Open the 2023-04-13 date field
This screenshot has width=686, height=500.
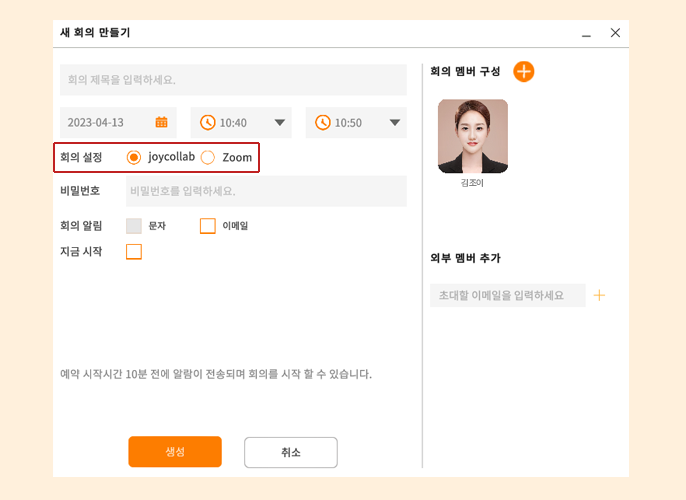click(x=118, y=122)
